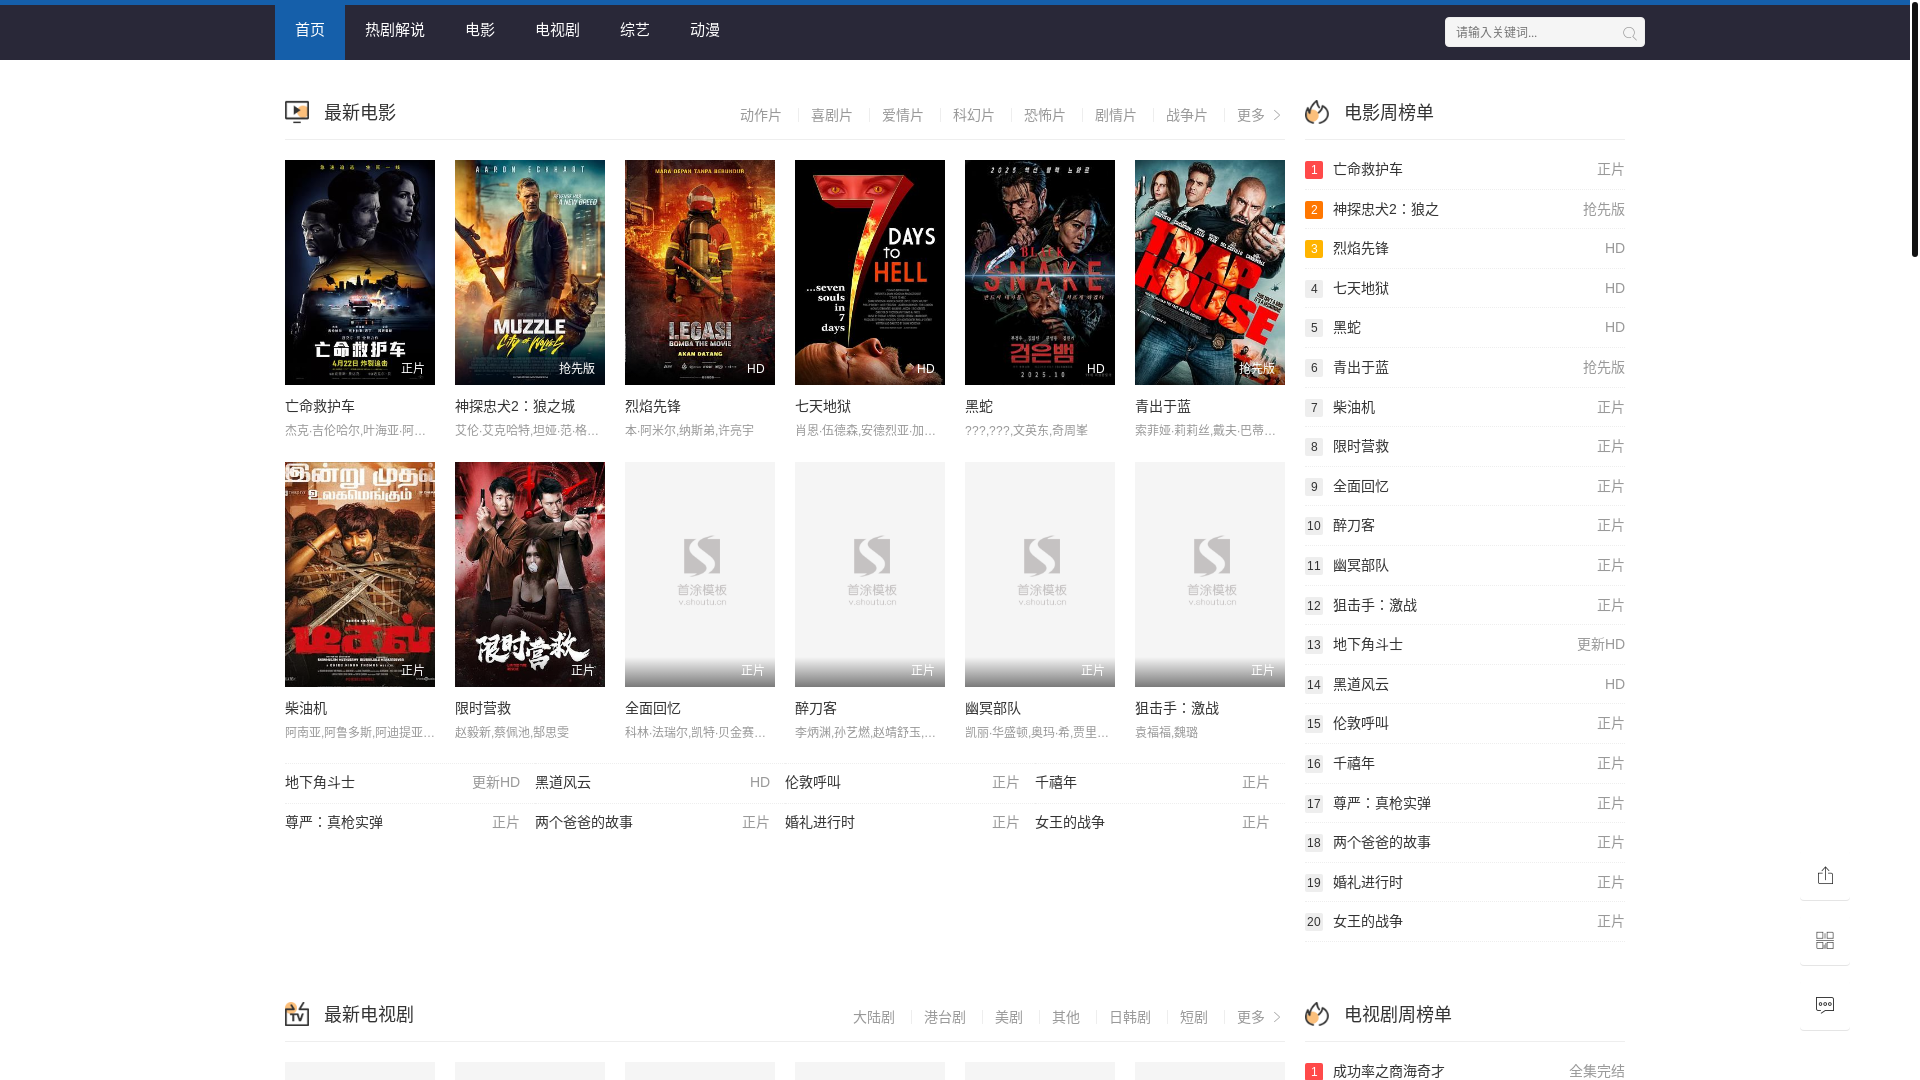
Task: Filter movies by 科幻片
Action: [974, 115]
